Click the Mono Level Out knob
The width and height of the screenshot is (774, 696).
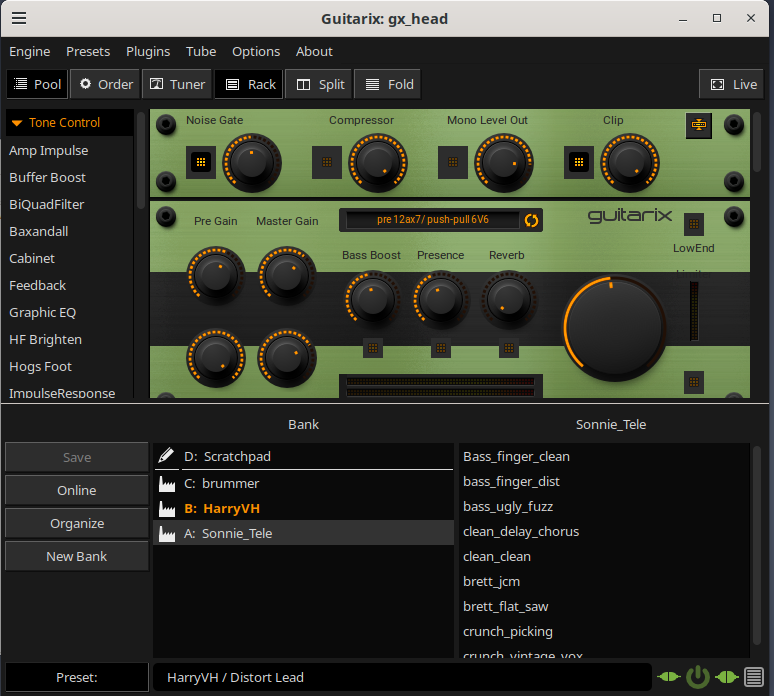503,162
